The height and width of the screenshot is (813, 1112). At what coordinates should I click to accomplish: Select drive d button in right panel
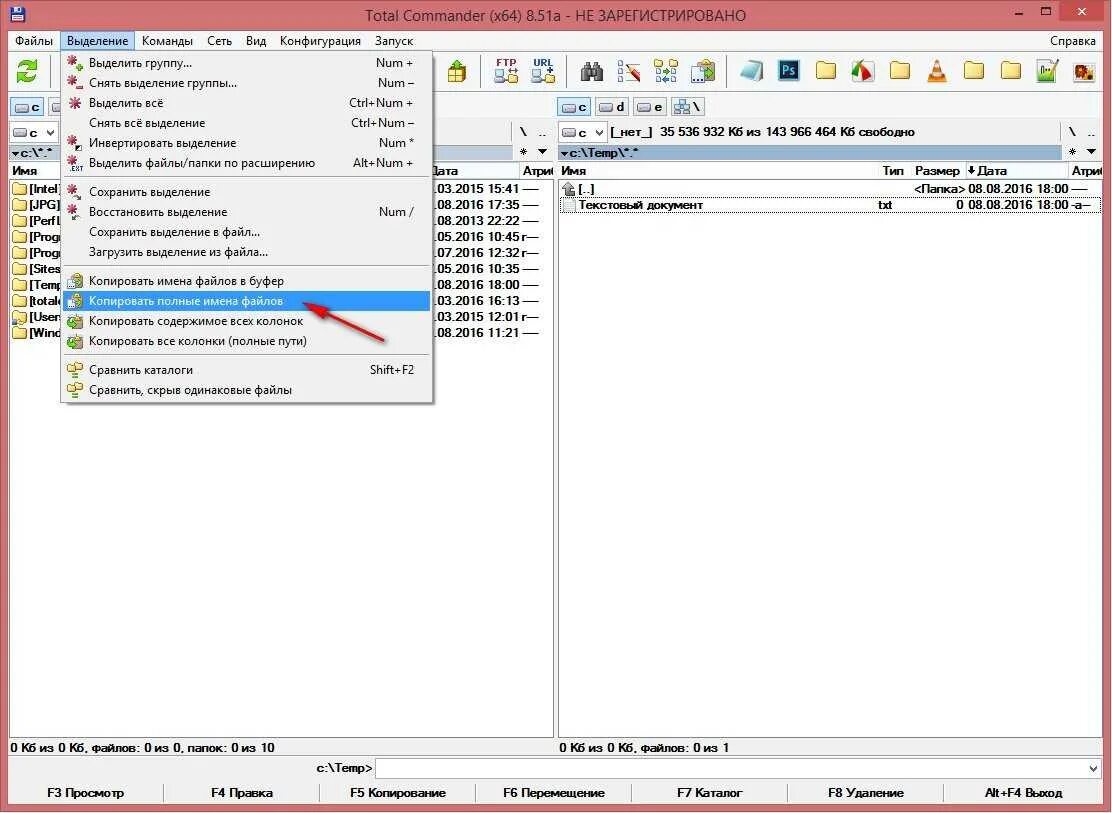(x=611, y=107)
